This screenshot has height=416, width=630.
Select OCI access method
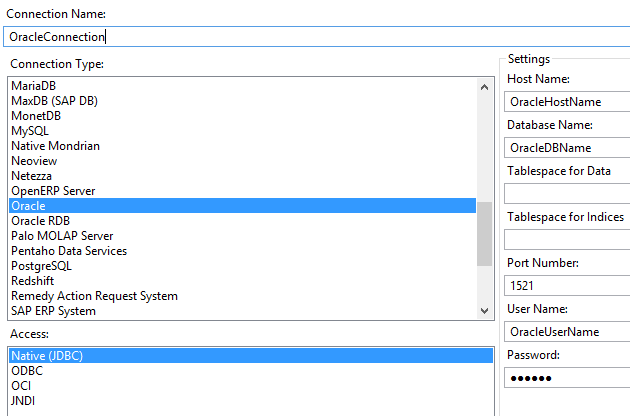(x=251, y=385)
